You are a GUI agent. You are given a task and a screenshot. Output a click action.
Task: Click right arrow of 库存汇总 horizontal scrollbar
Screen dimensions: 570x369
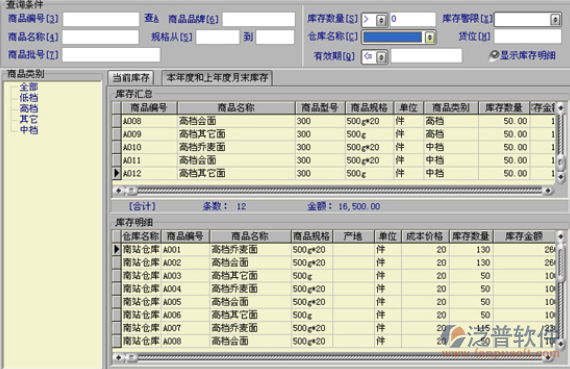pos(548,190)
